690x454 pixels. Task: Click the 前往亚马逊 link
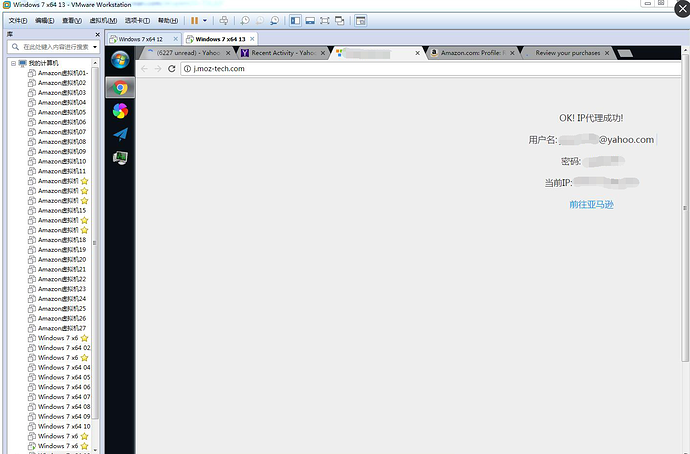[590, 204]
